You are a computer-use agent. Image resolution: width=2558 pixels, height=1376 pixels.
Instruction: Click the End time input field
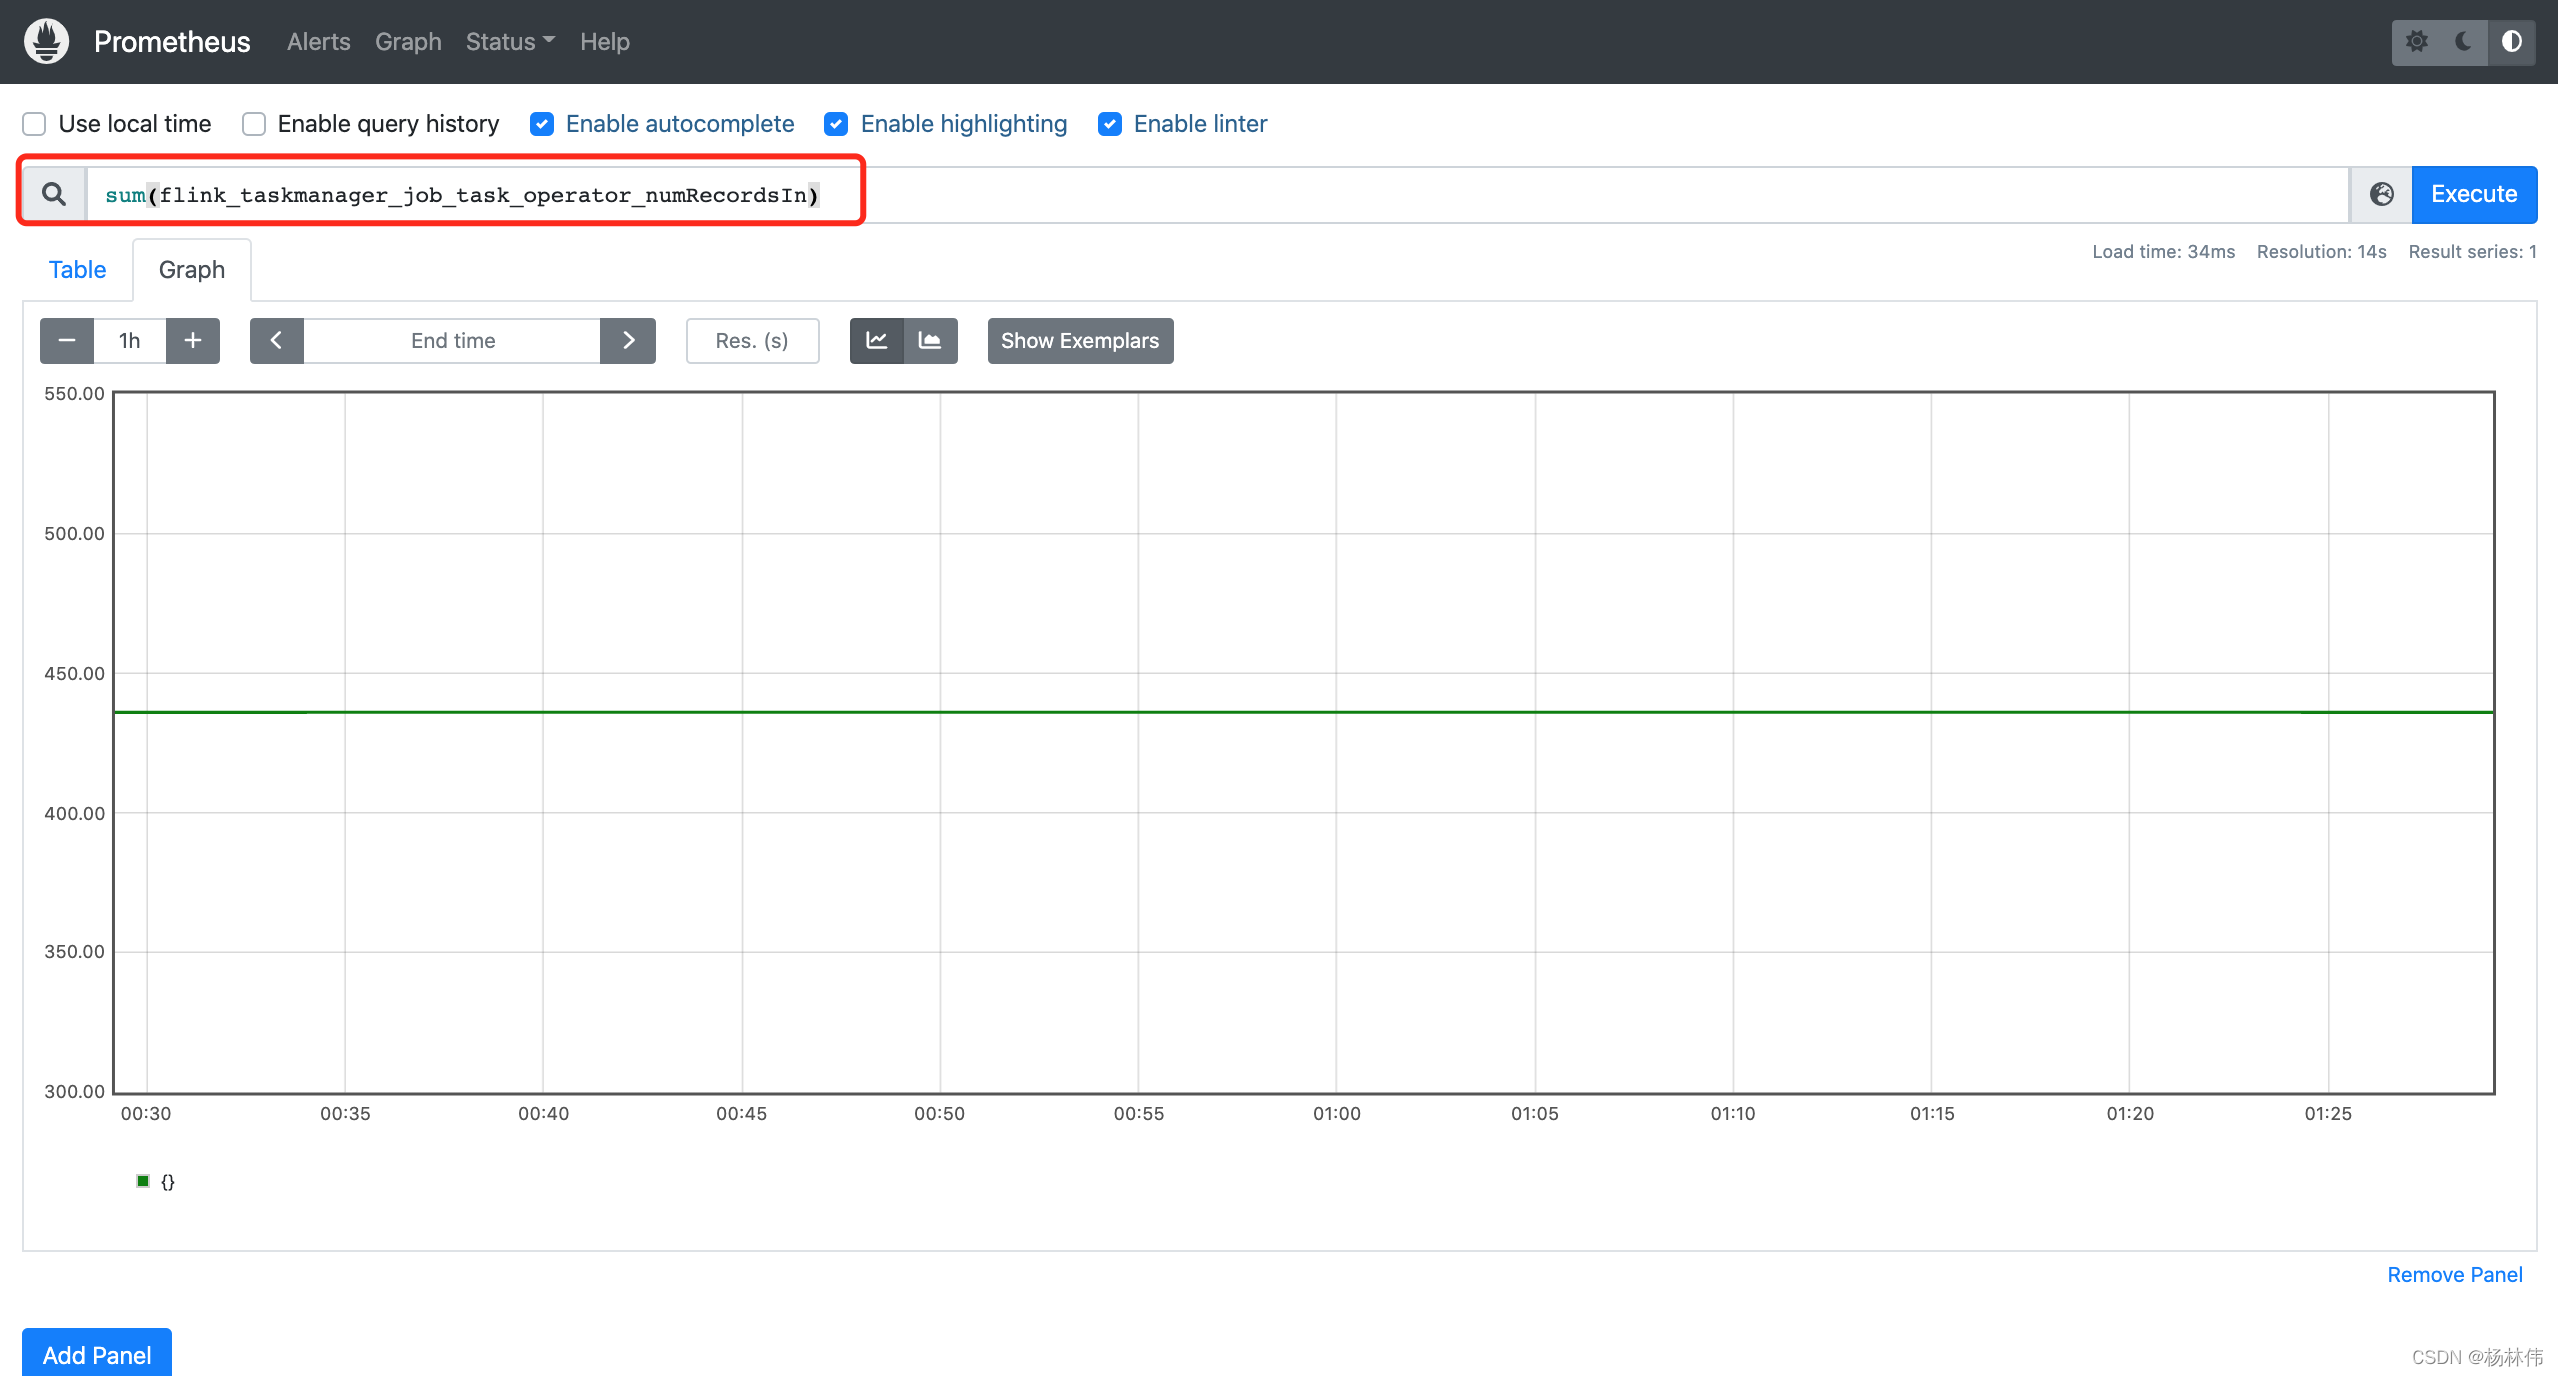click(452, 341)
